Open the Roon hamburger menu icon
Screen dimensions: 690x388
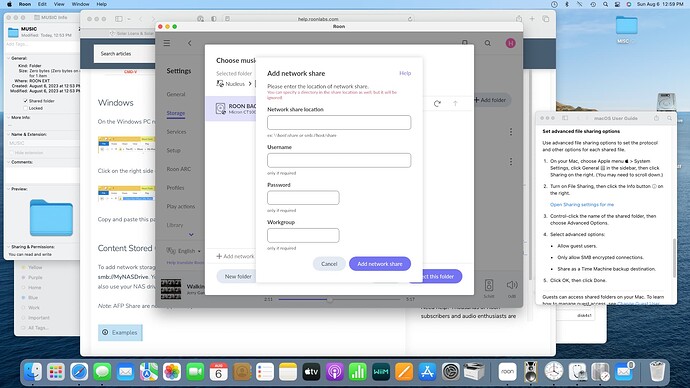(167, 43)
